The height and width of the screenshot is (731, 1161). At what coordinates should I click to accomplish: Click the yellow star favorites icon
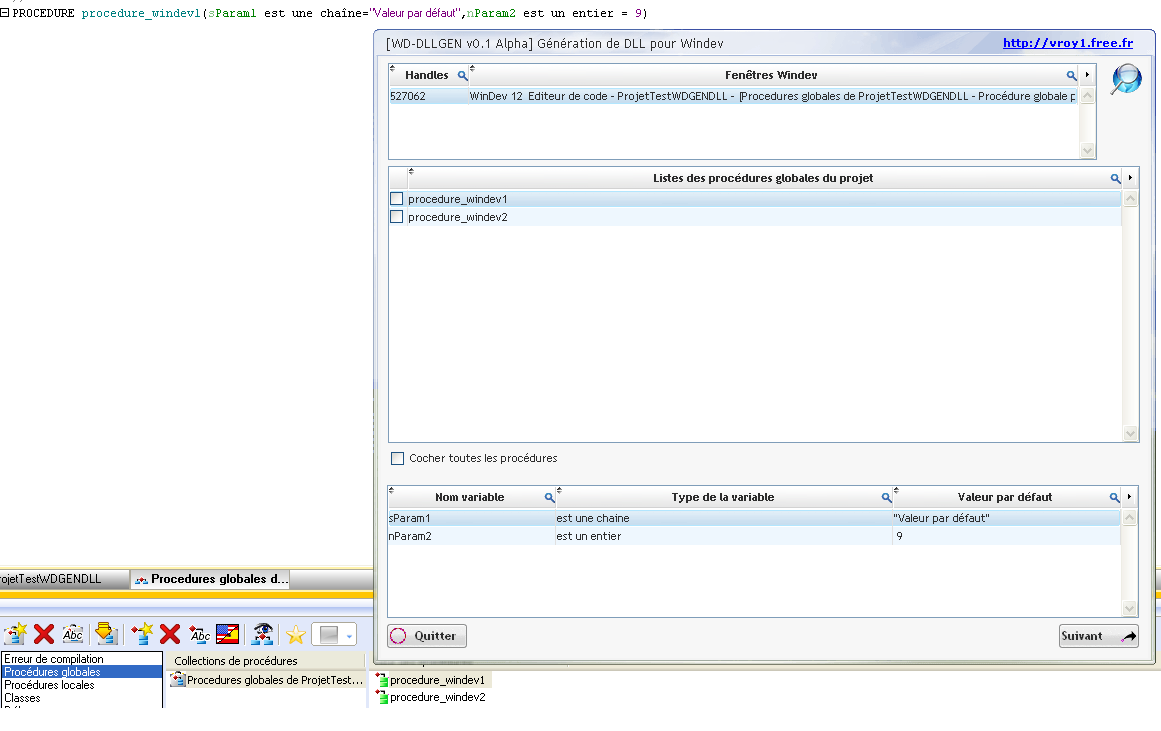click(295, 634)
